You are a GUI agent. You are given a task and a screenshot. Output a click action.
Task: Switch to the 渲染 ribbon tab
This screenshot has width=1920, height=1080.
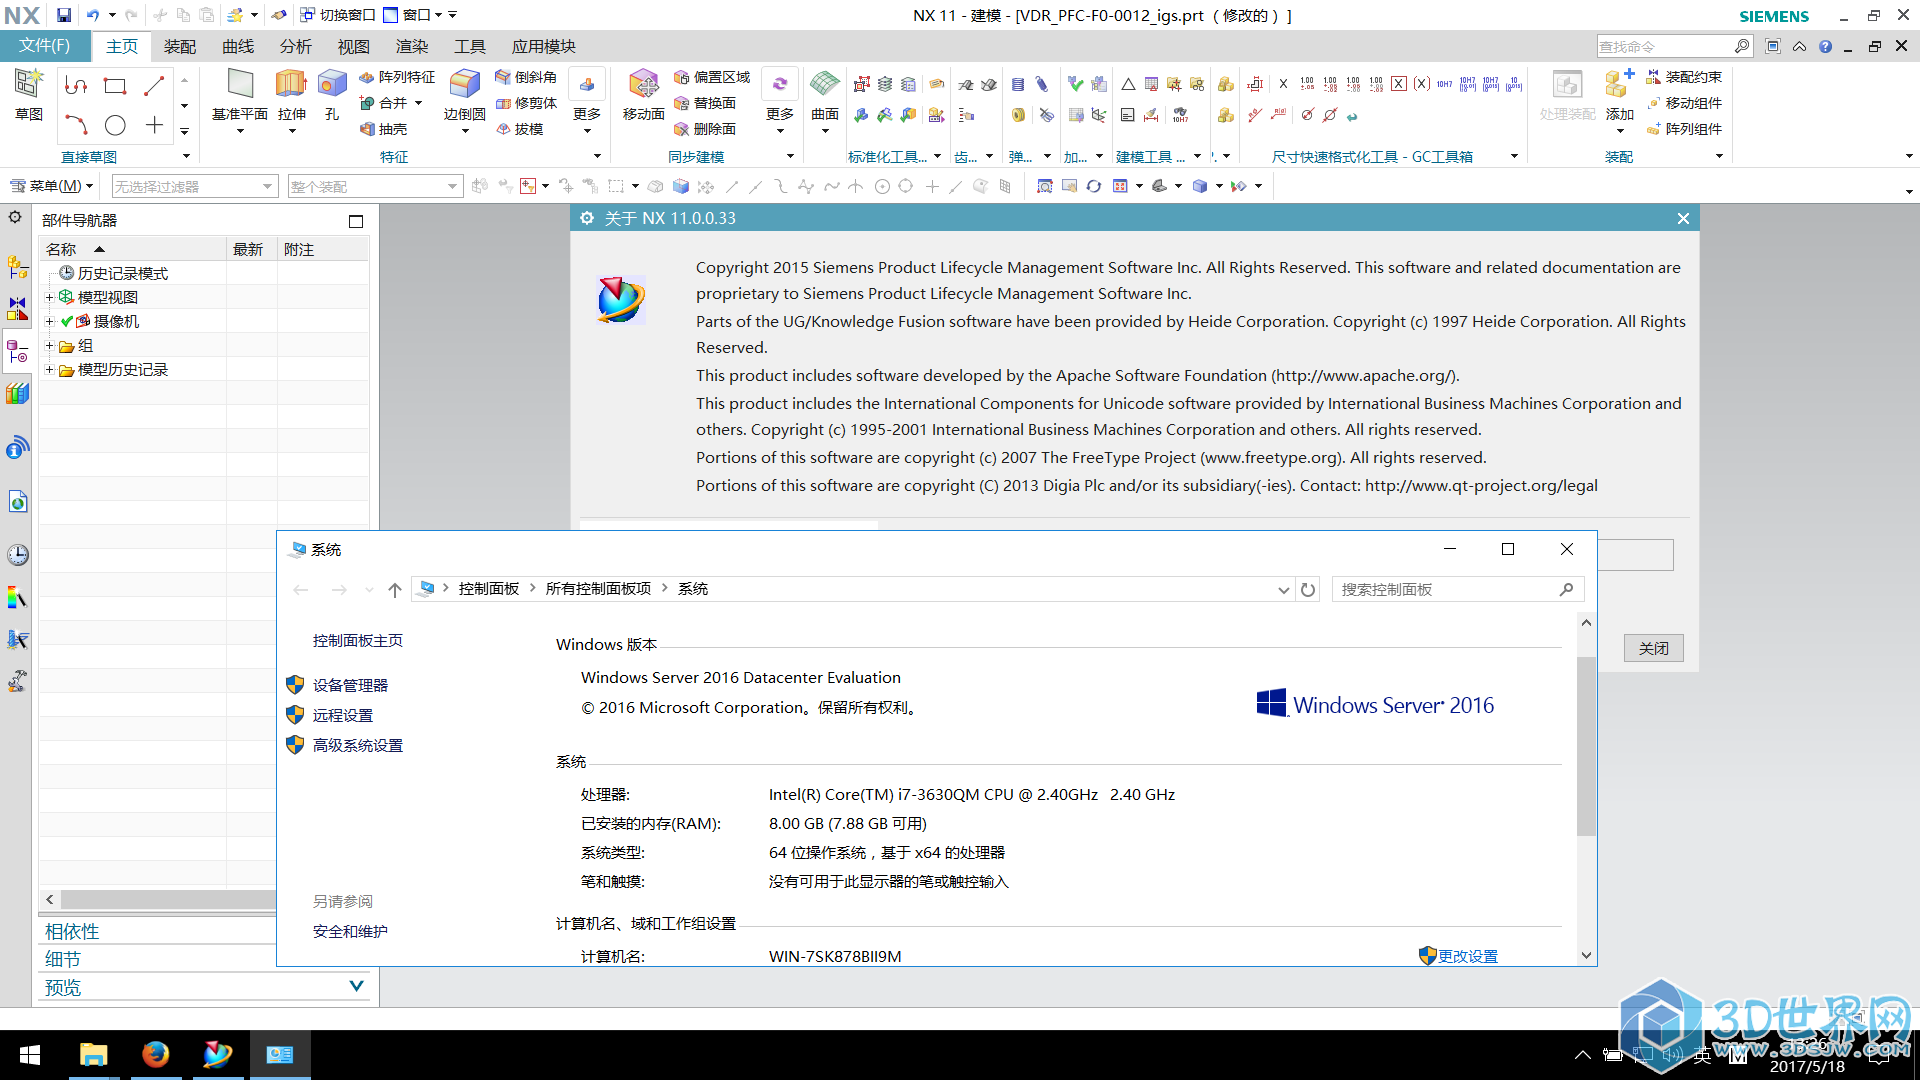pos(412,47)
